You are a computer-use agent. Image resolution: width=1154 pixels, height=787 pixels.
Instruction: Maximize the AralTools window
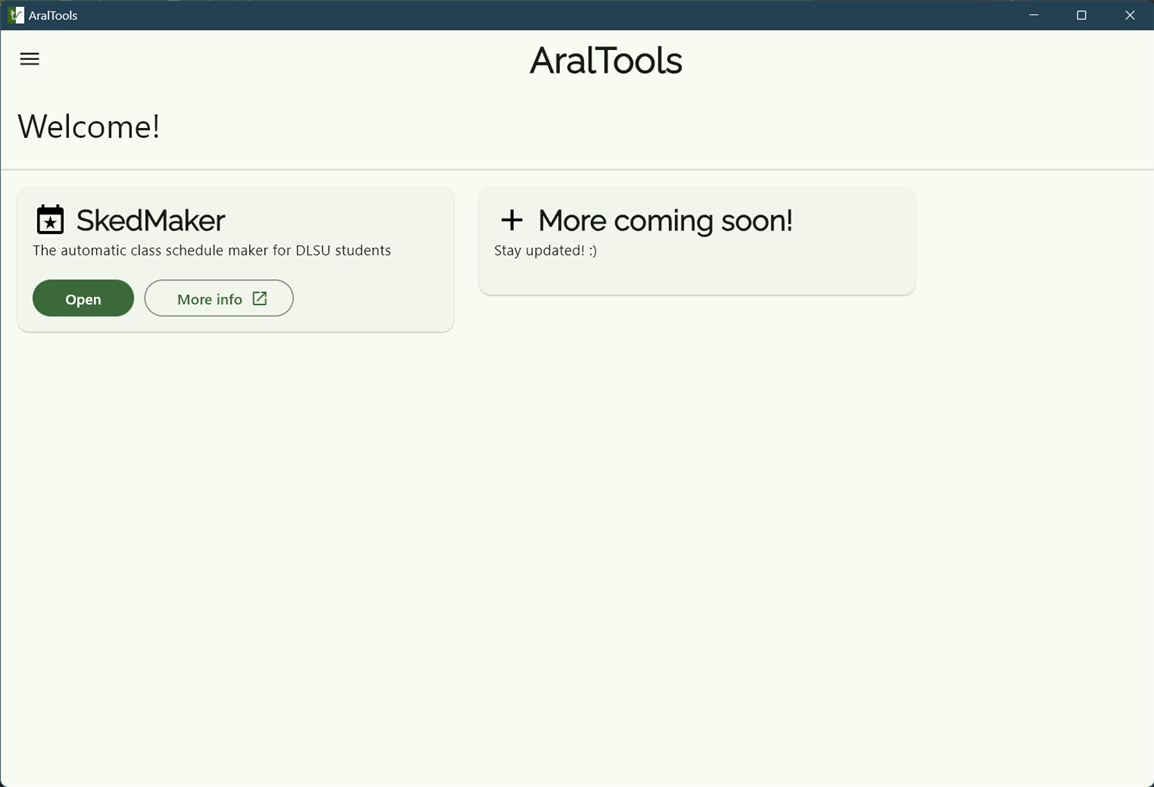(1081, 15)
